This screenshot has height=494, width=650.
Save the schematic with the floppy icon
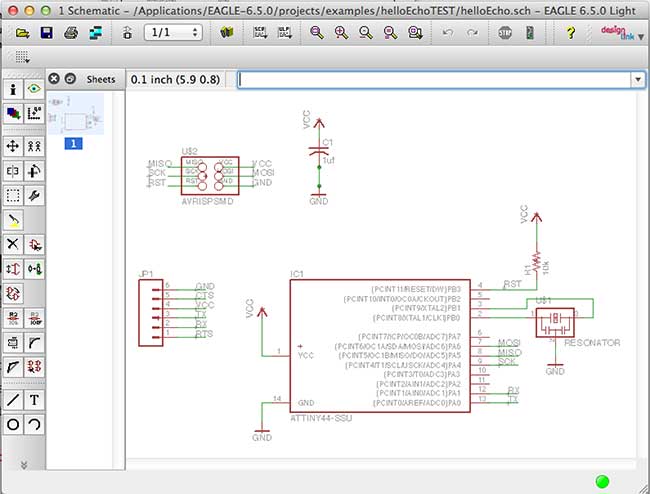(x=47, y=33)
